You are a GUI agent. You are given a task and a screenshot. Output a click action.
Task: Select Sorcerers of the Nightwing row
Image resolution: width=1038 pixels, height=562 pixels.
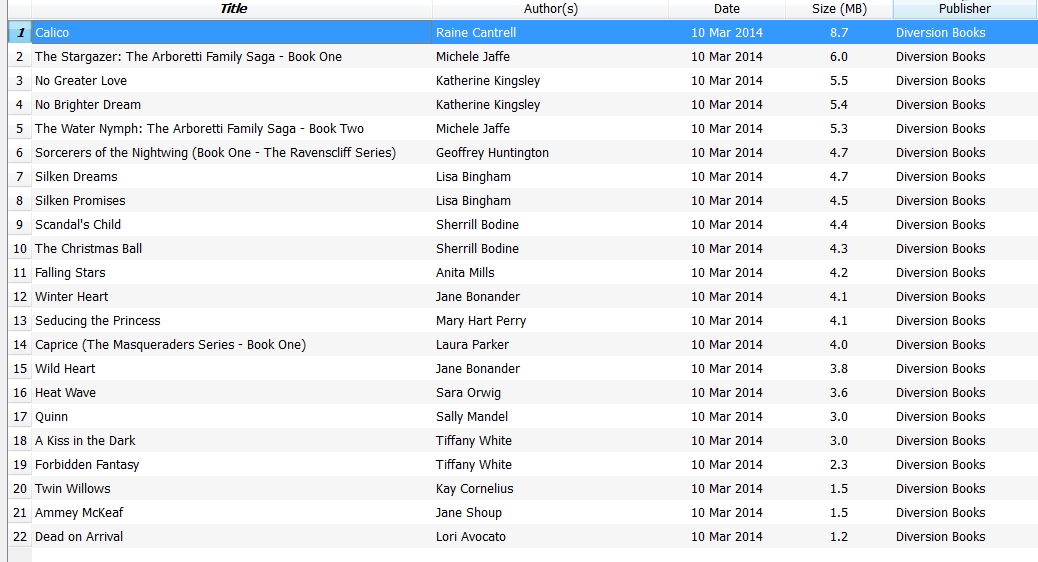(x=215, y=153)
